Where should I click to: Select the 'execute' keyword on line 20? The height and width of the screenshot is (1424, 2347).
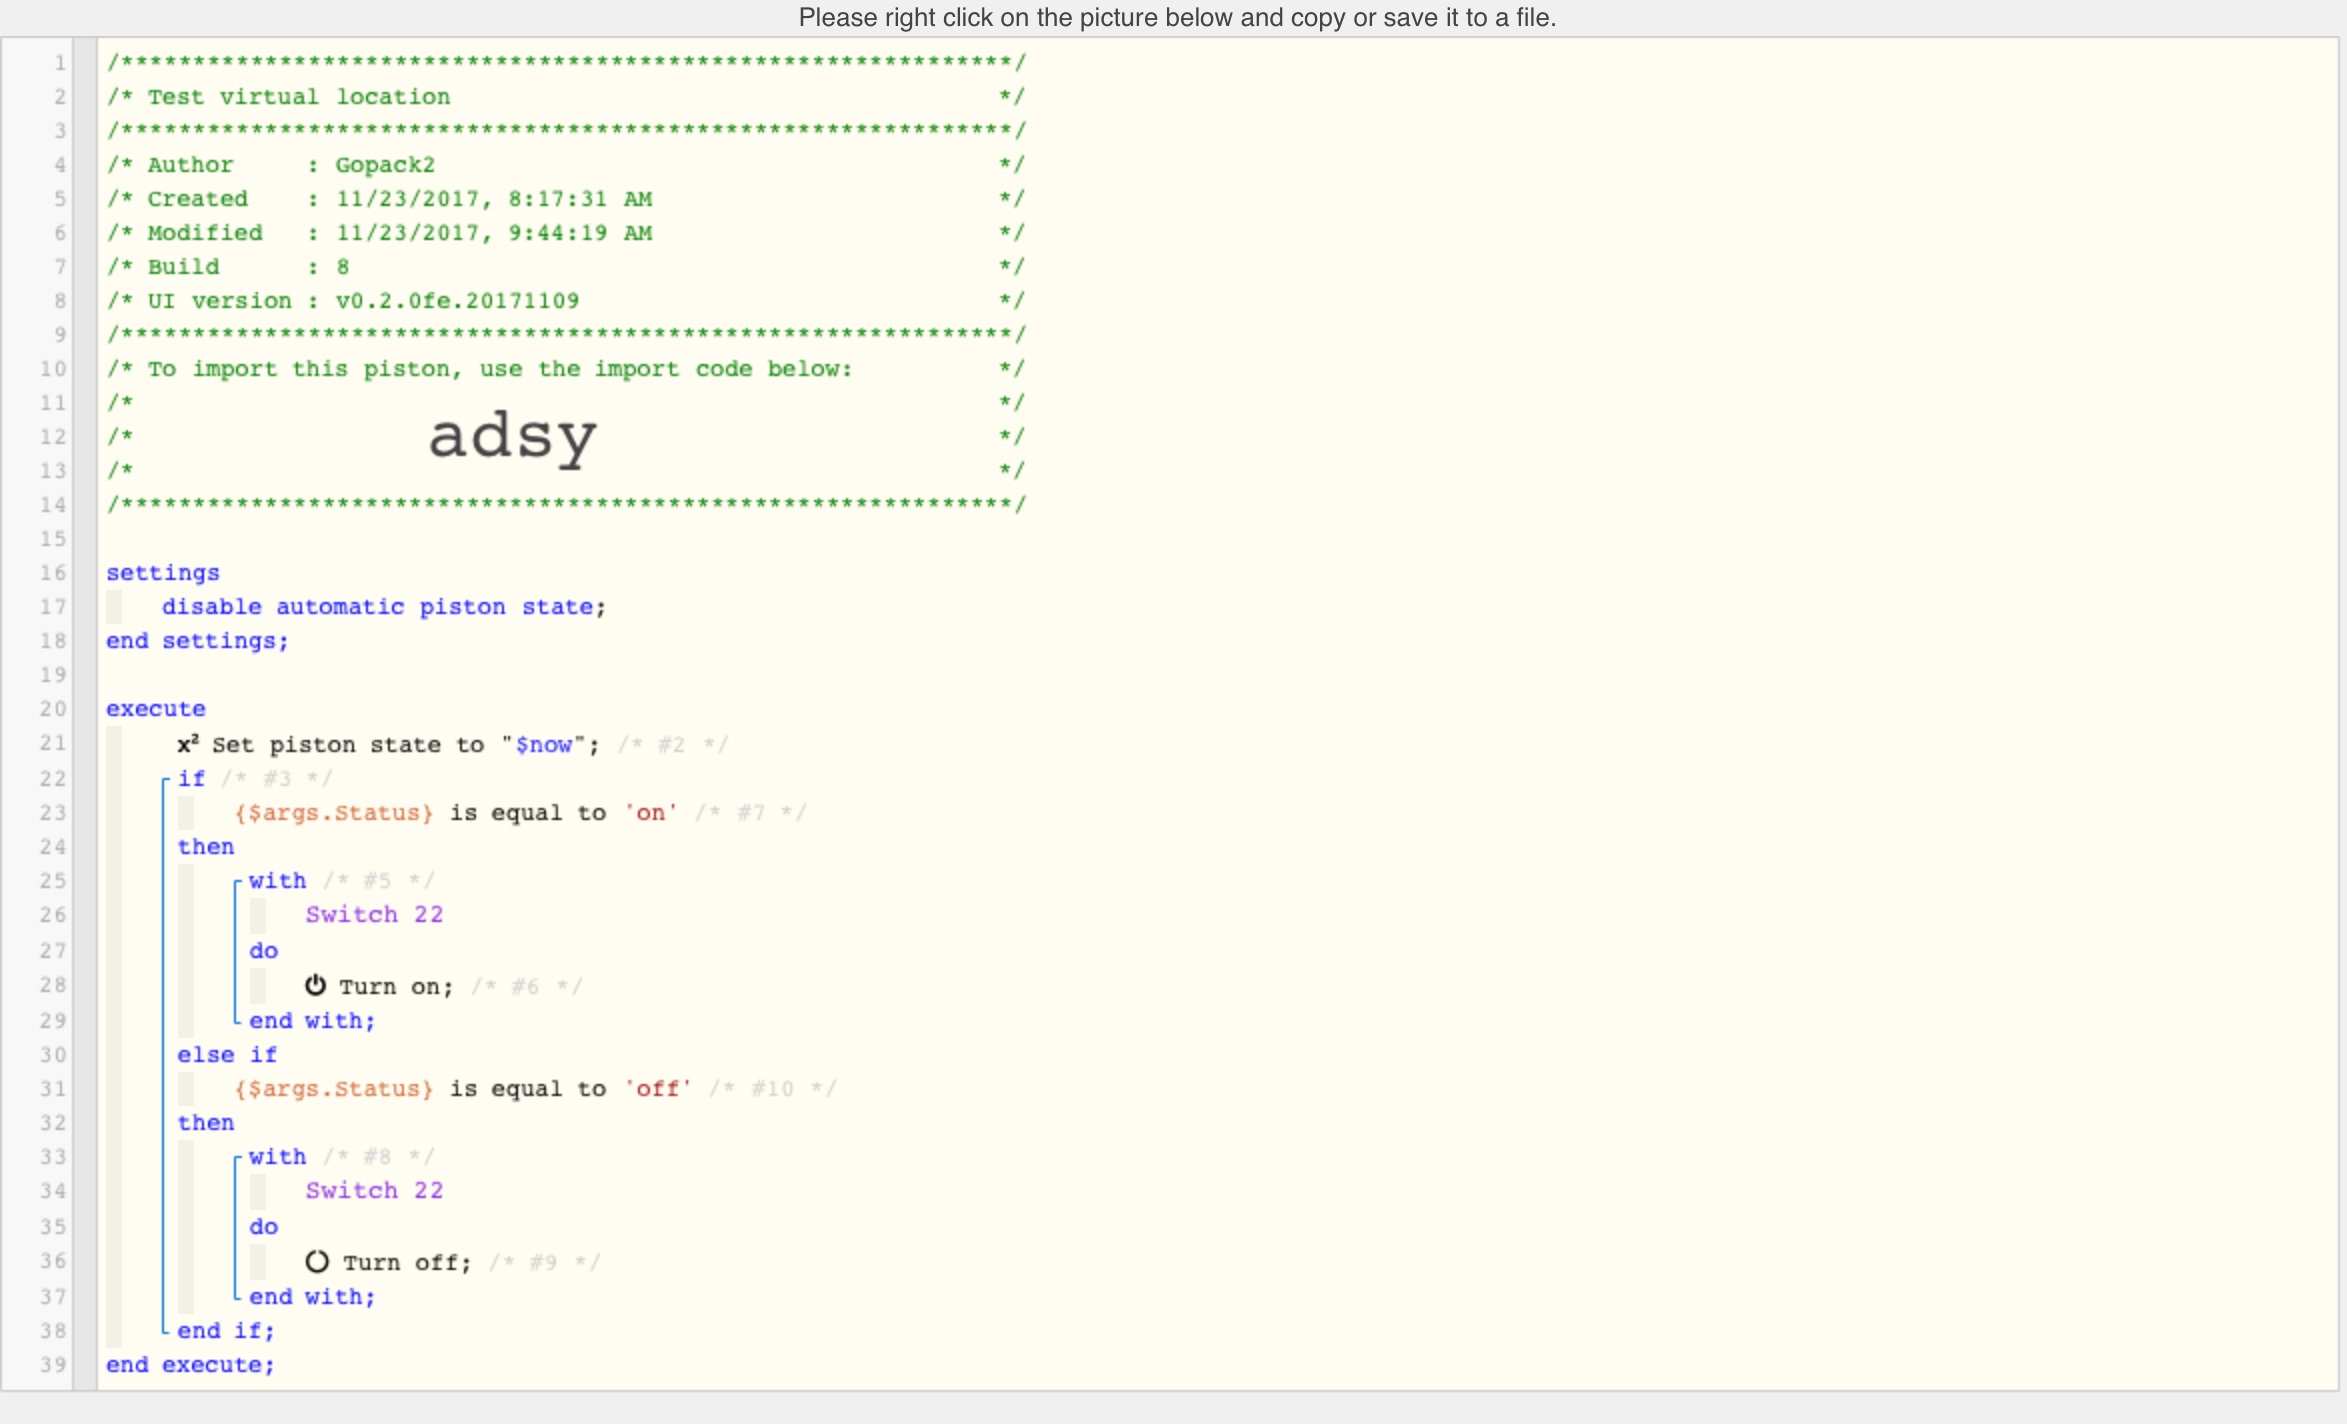point(156,708)
